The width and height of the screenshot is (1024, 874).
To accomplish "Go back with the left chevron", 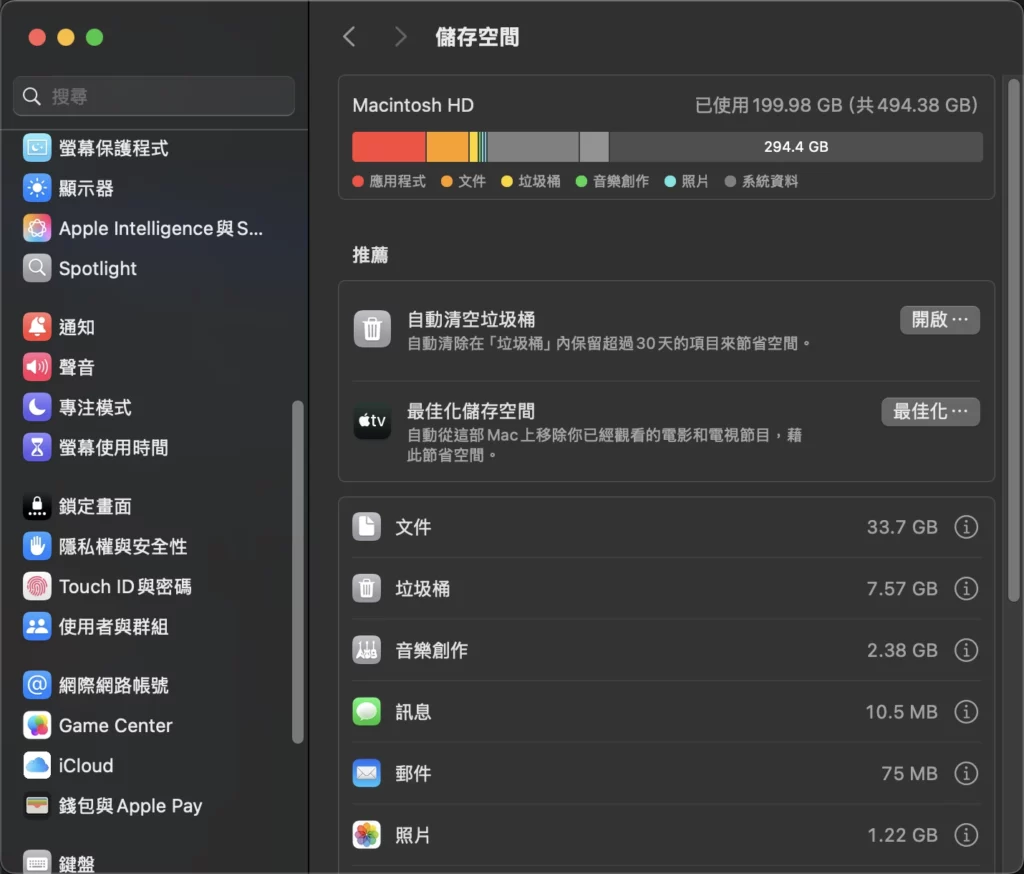I will point(349,37).
